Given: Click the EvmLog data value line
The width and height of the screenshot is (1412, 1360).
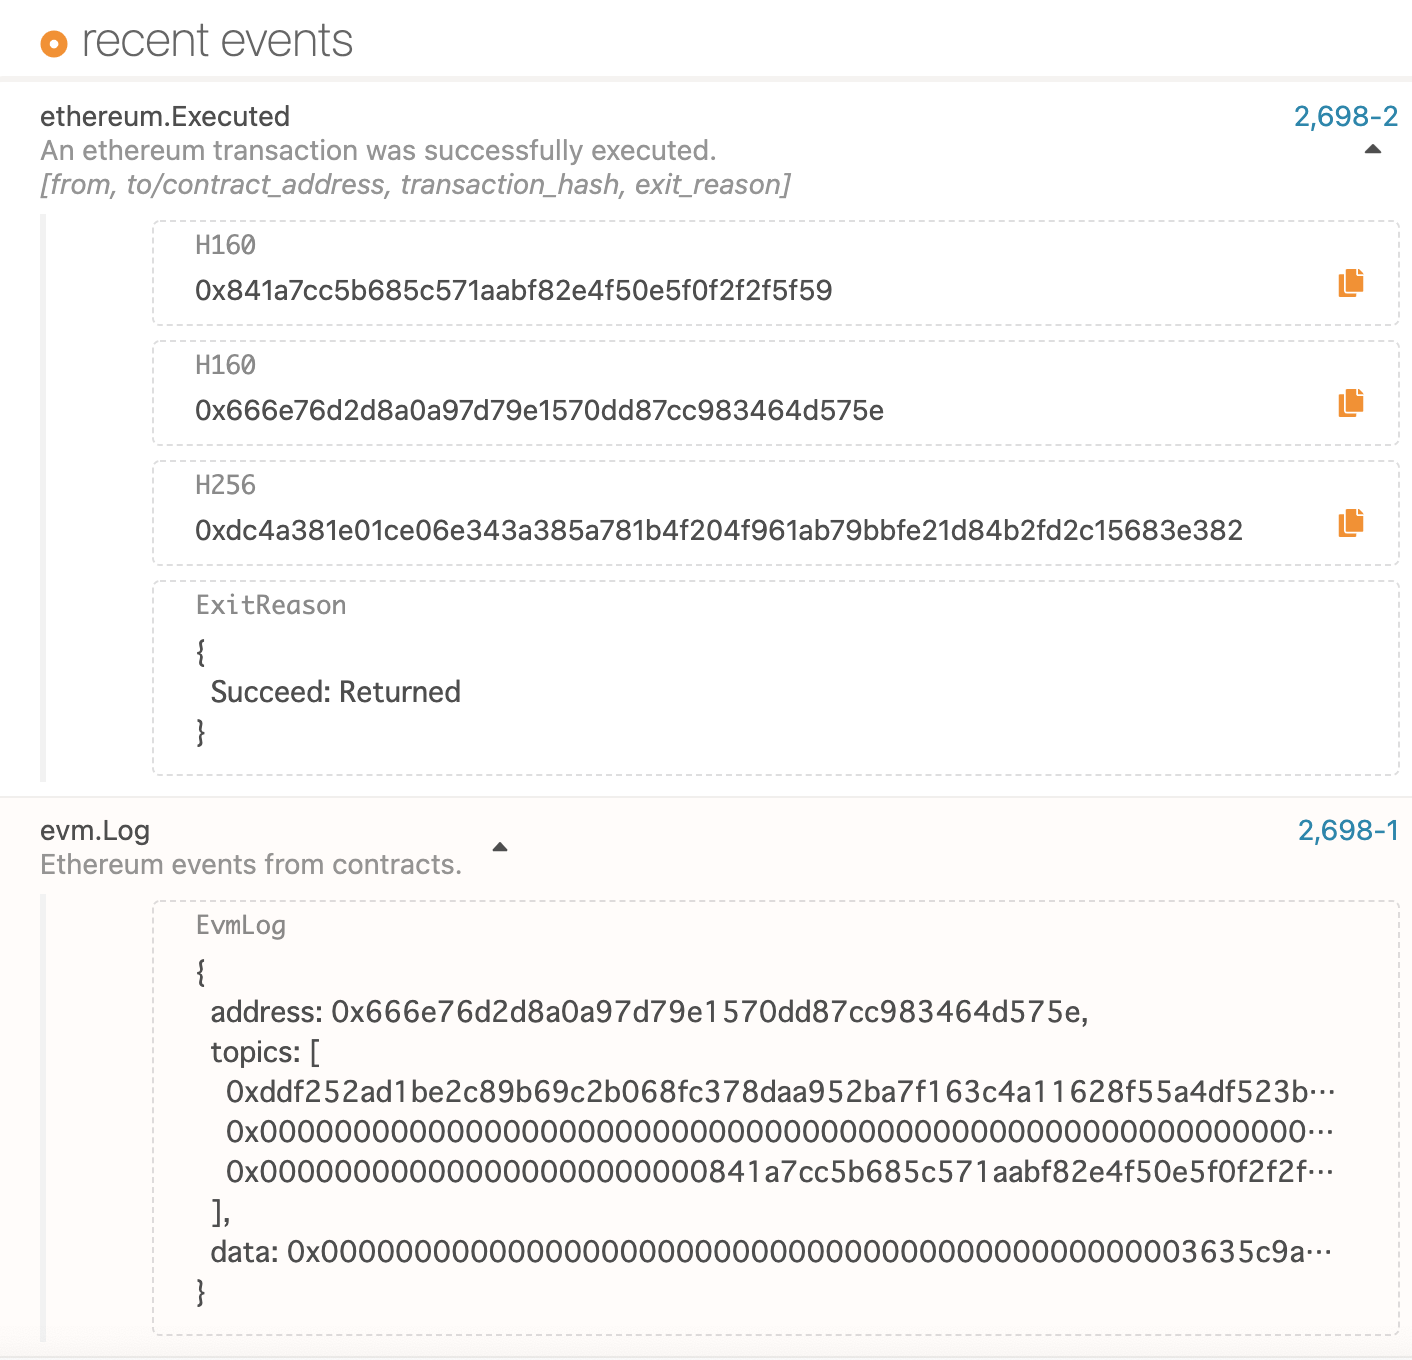Looking at the screenshot, I should click(770, 1252).
